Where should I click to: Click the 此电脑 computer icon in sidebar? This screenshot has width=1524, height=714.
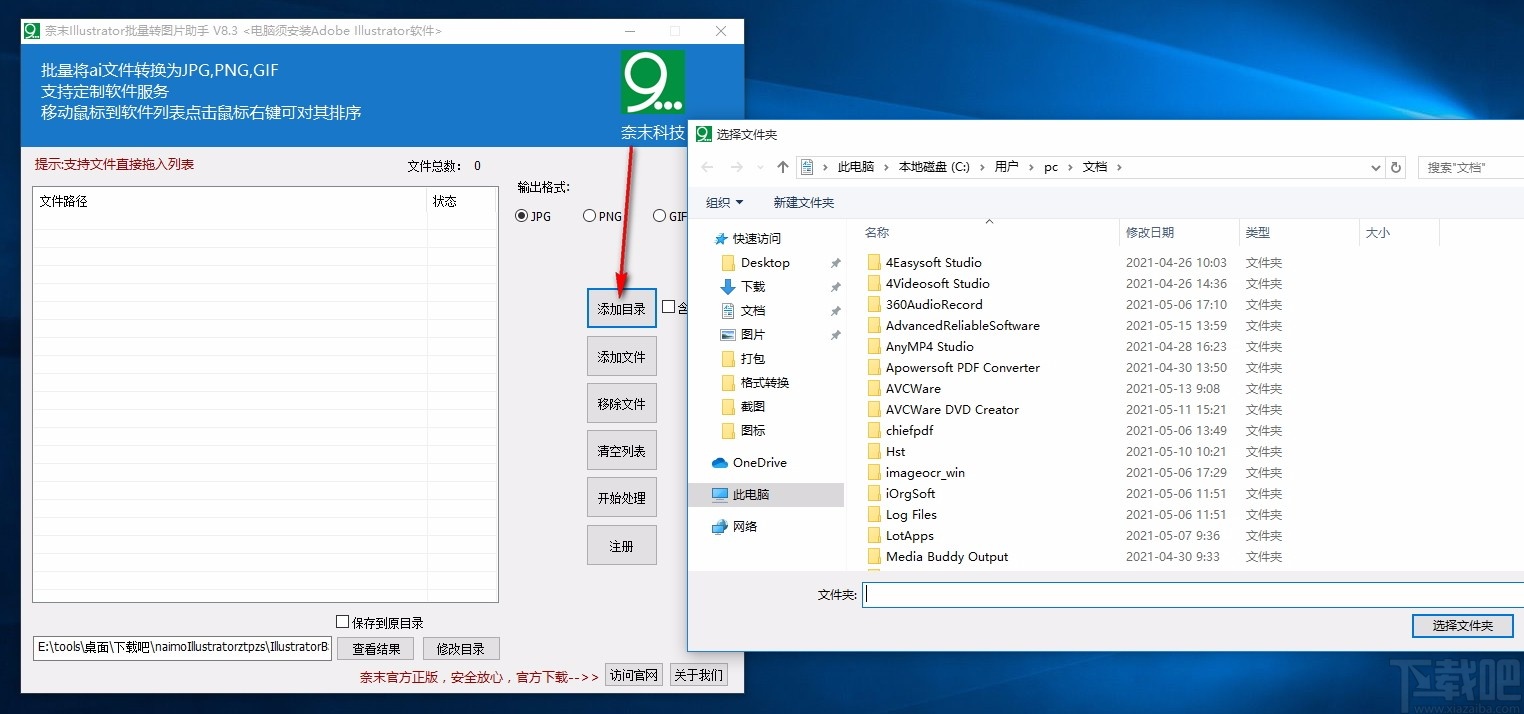pos(720,495)
